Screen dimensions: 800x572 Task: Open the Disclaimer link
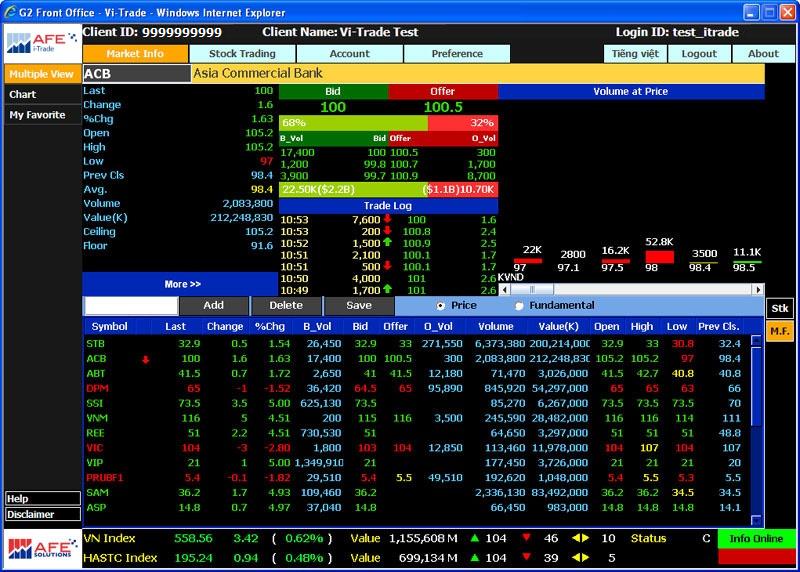[x=42, y=514]
